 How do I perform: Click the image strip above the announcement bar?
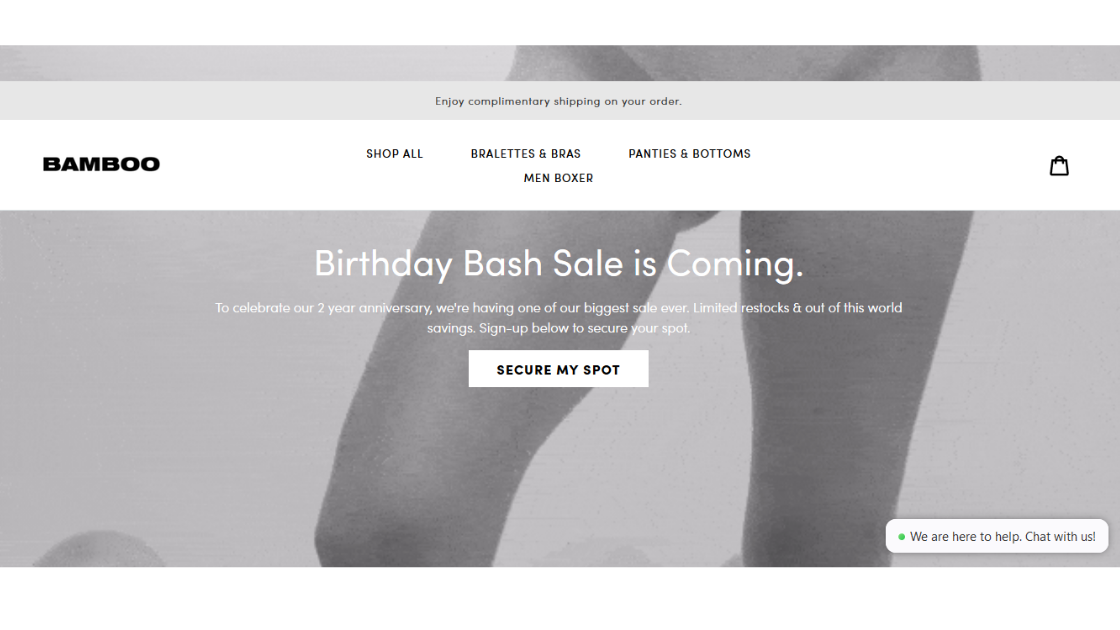[559, 63]
